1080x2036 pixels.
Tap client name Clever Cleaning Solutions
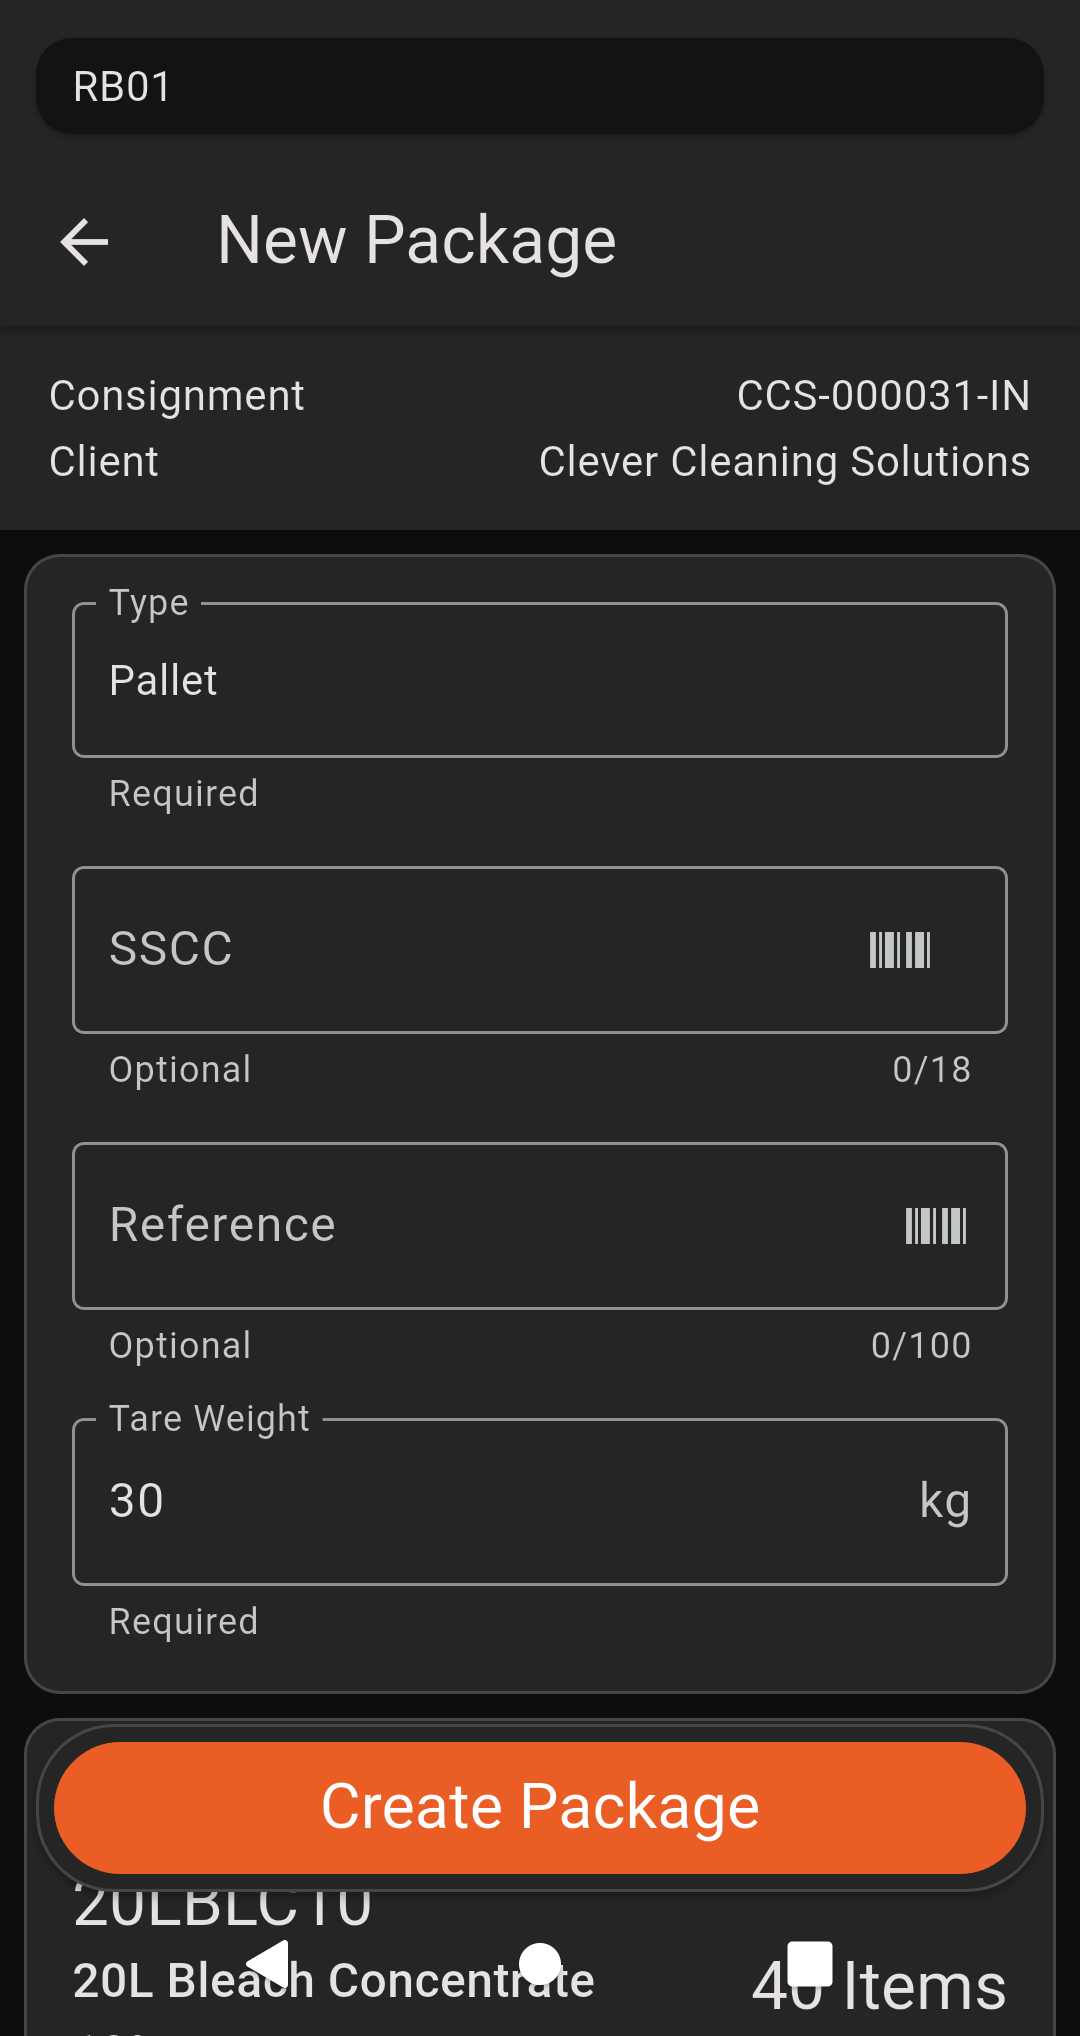point(784,462)
